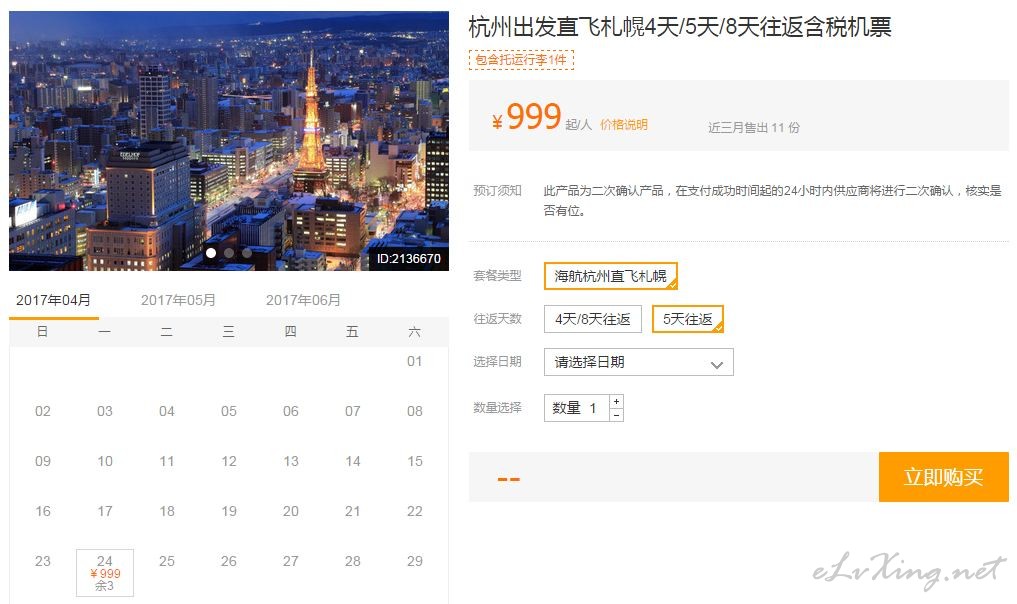Screen dimensions: 1017x604
Task: Decrease quantity with the minus stepper
Action: tap(616, 415)
